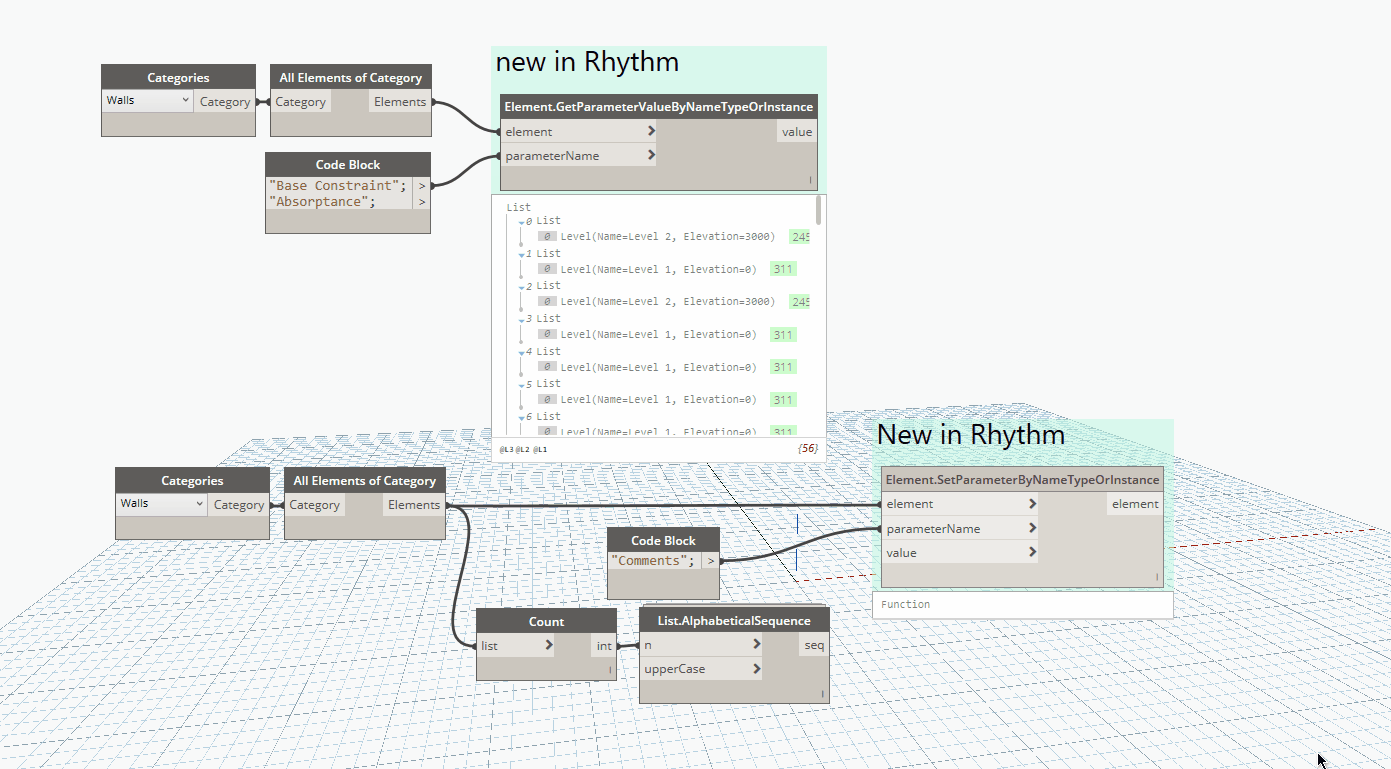The width and height of the screenshot is (1391, 769).
Task: Click the element output port of SetParameterByNameTypeOrInstance
Action: tap(1135, 504)
